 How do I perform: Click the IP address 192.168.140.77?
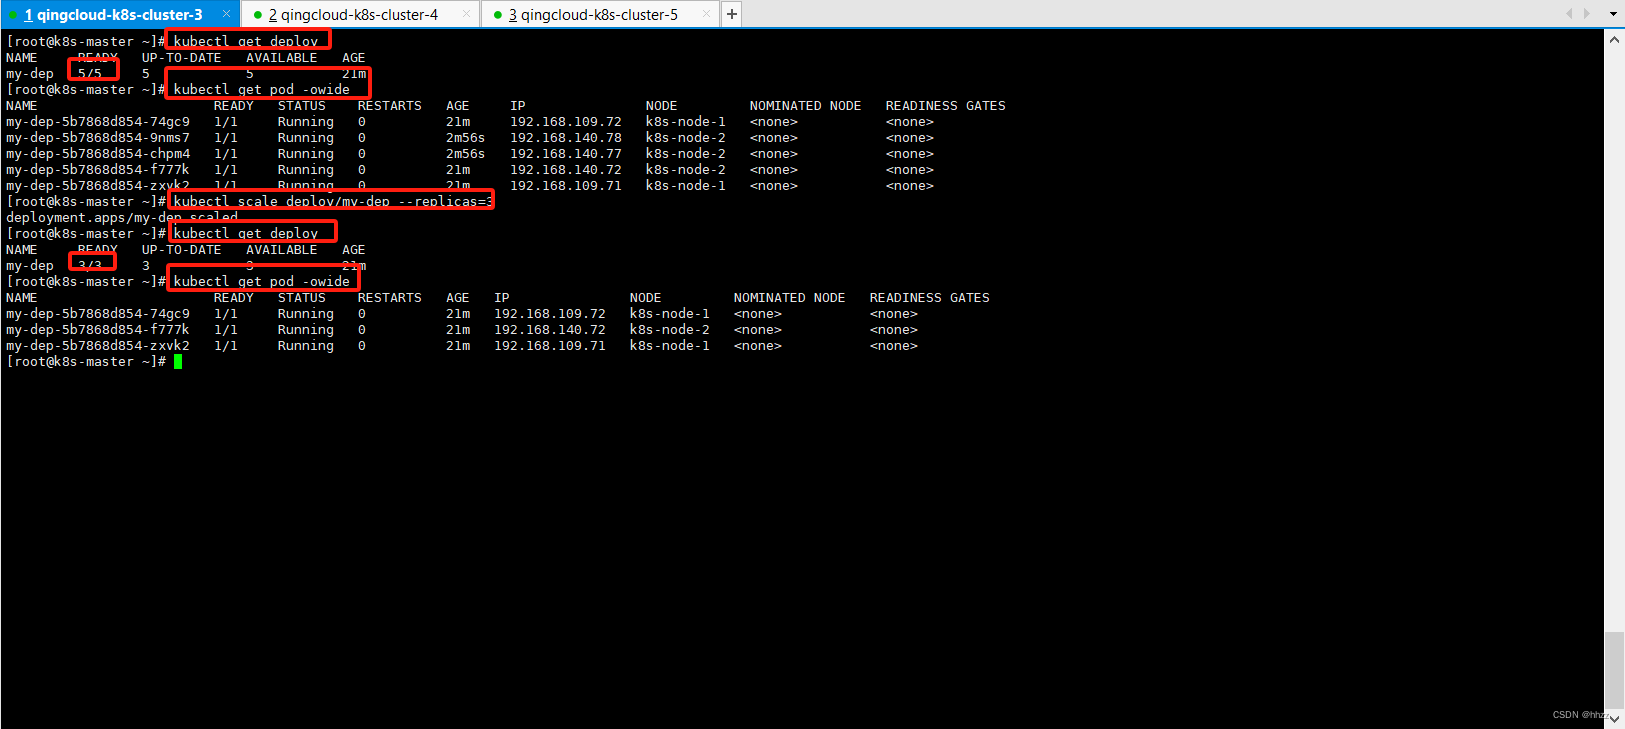[566, 154]
